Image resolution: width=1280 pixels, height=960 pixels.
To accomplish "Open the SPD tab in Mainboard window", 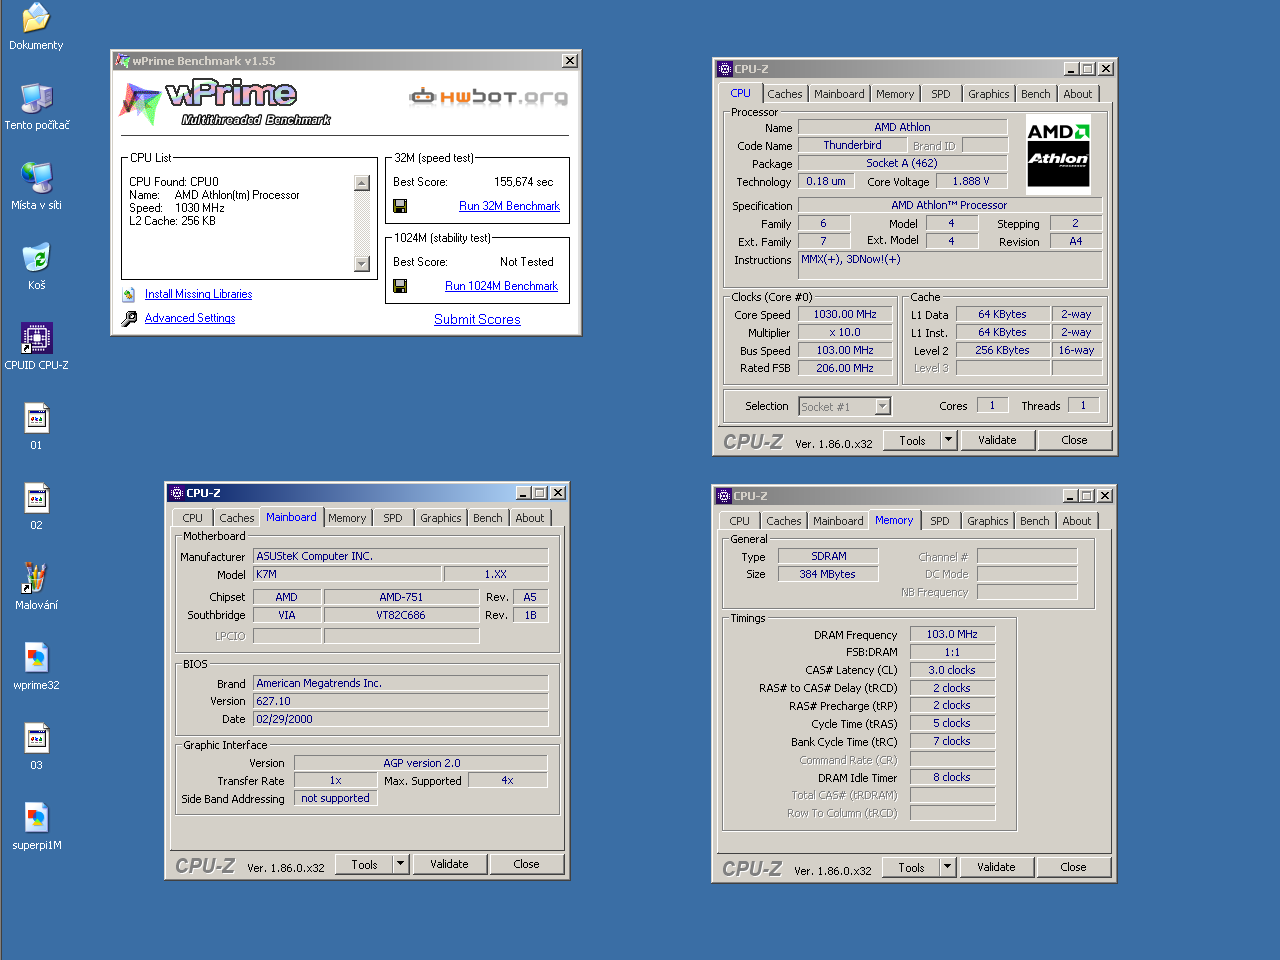I will tap(393, 518).
